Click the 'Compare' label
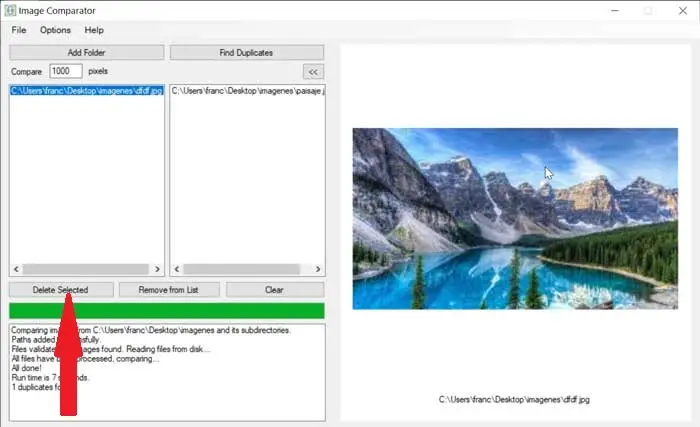This screenshot has width=700, height=427. click(26, 71)
